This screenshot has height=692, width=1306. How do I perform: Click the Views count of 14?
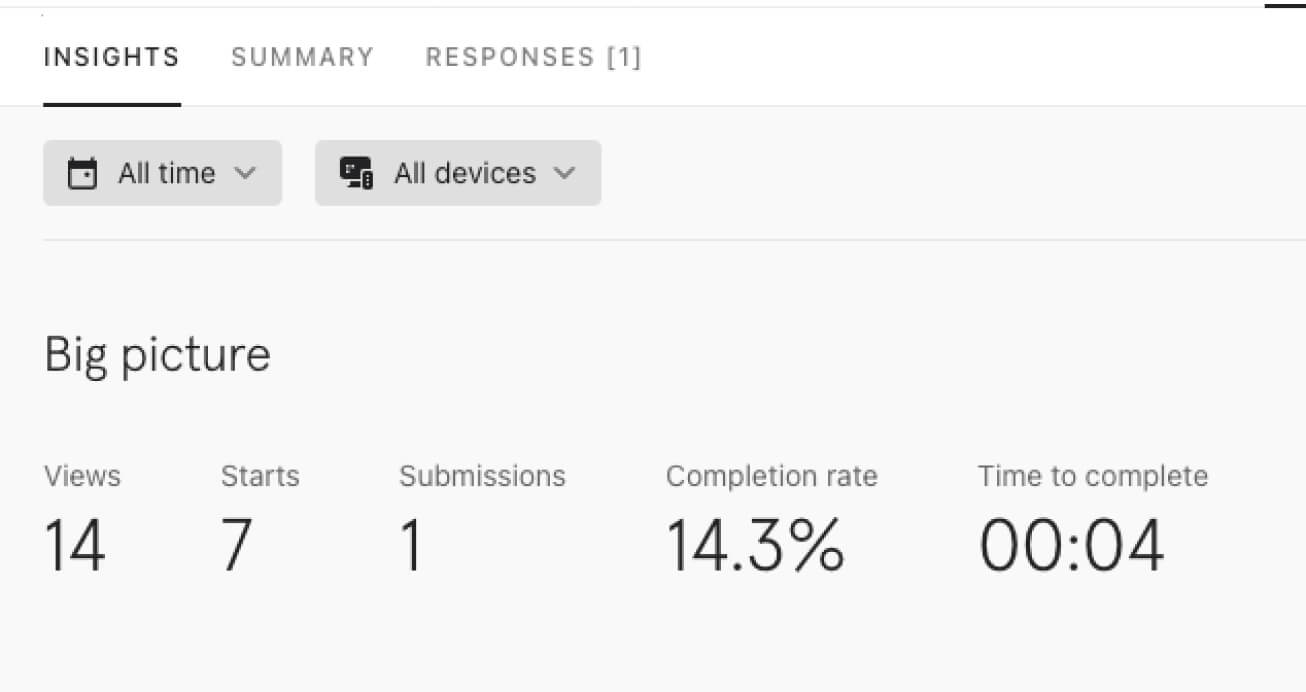tap(74, 546)
